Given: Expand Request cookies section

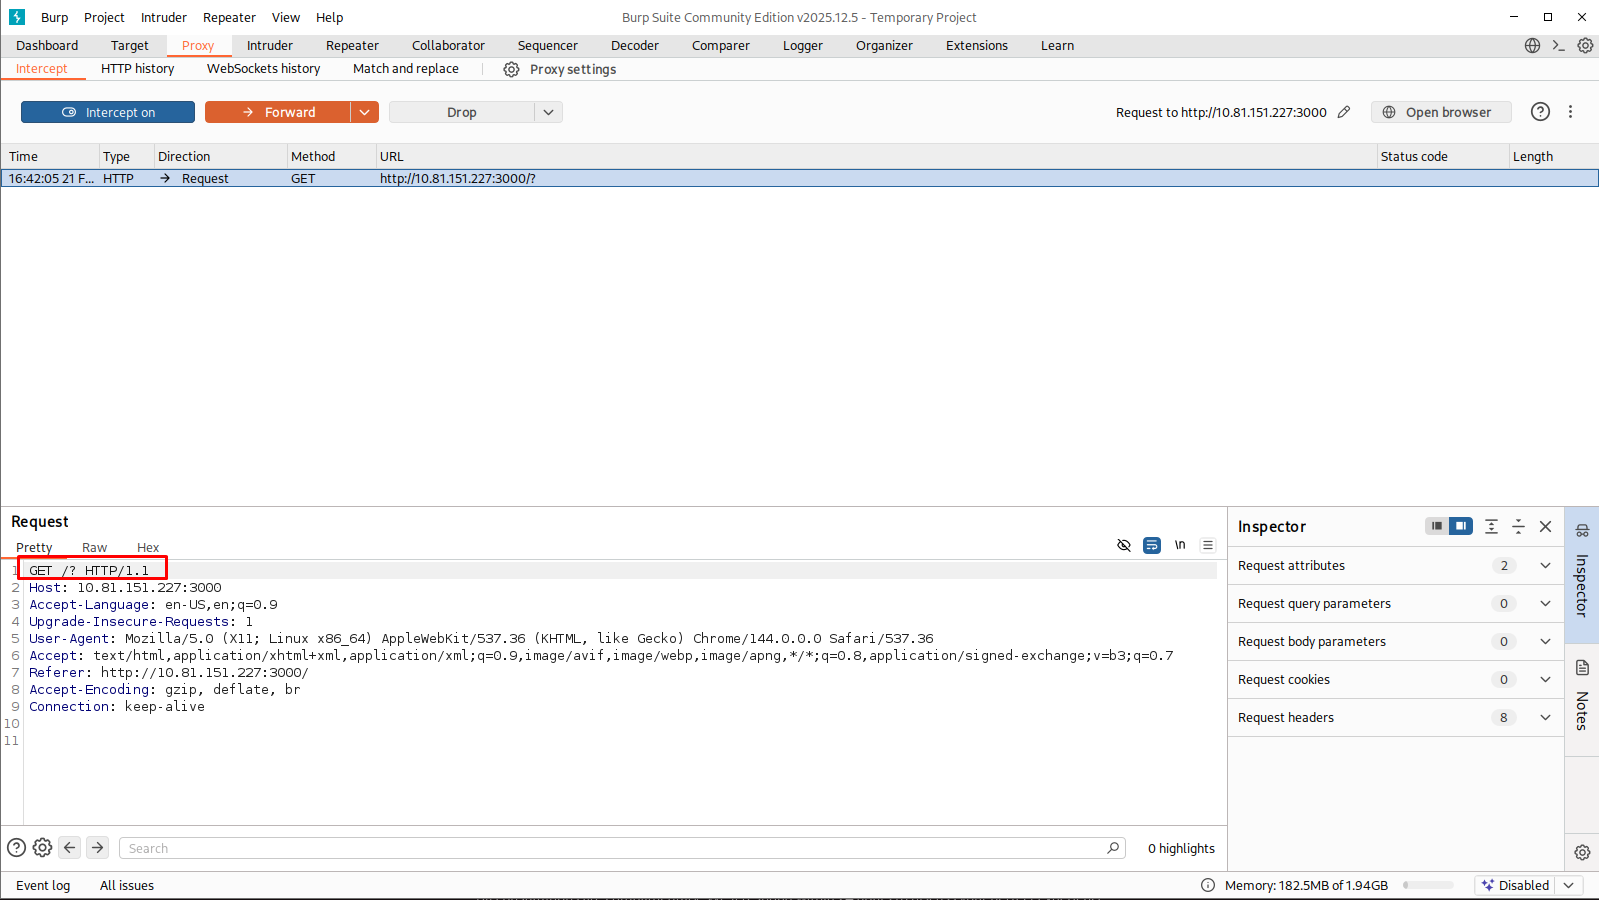Looking at the screenshot, I should pos(1545,679).
